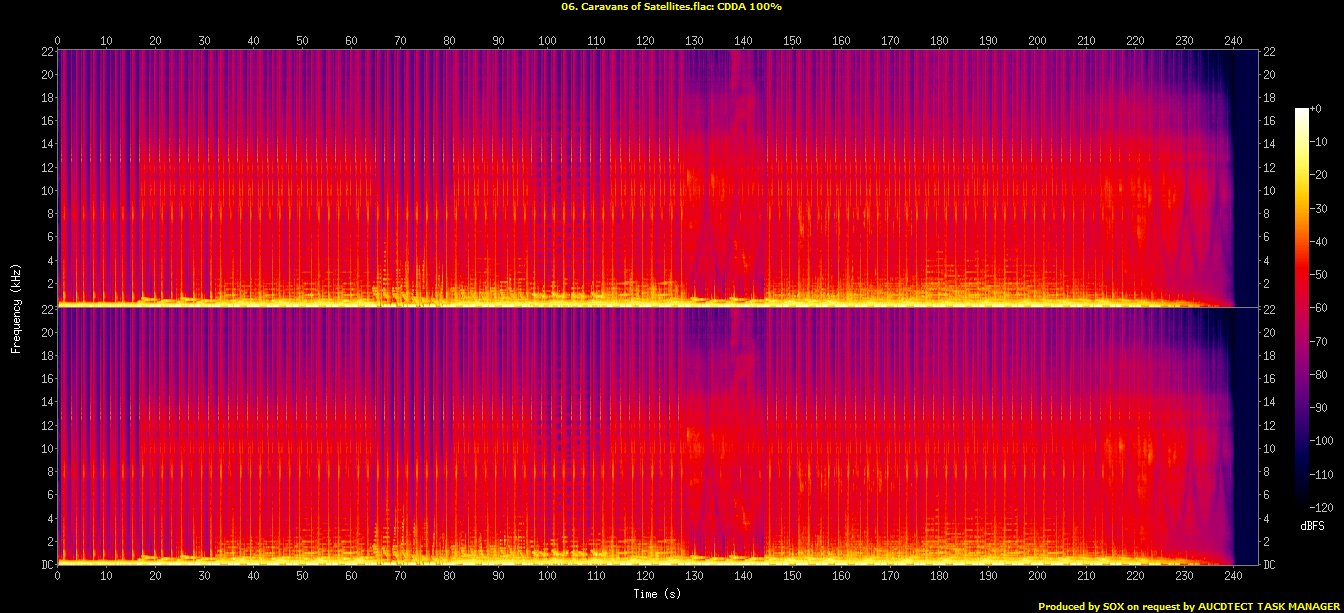This screenshot has height=613, width=1344.
Task: Click the lower channel spectrogram near 70 seconds
Action: pyautogui.click(x=400, y=440)
